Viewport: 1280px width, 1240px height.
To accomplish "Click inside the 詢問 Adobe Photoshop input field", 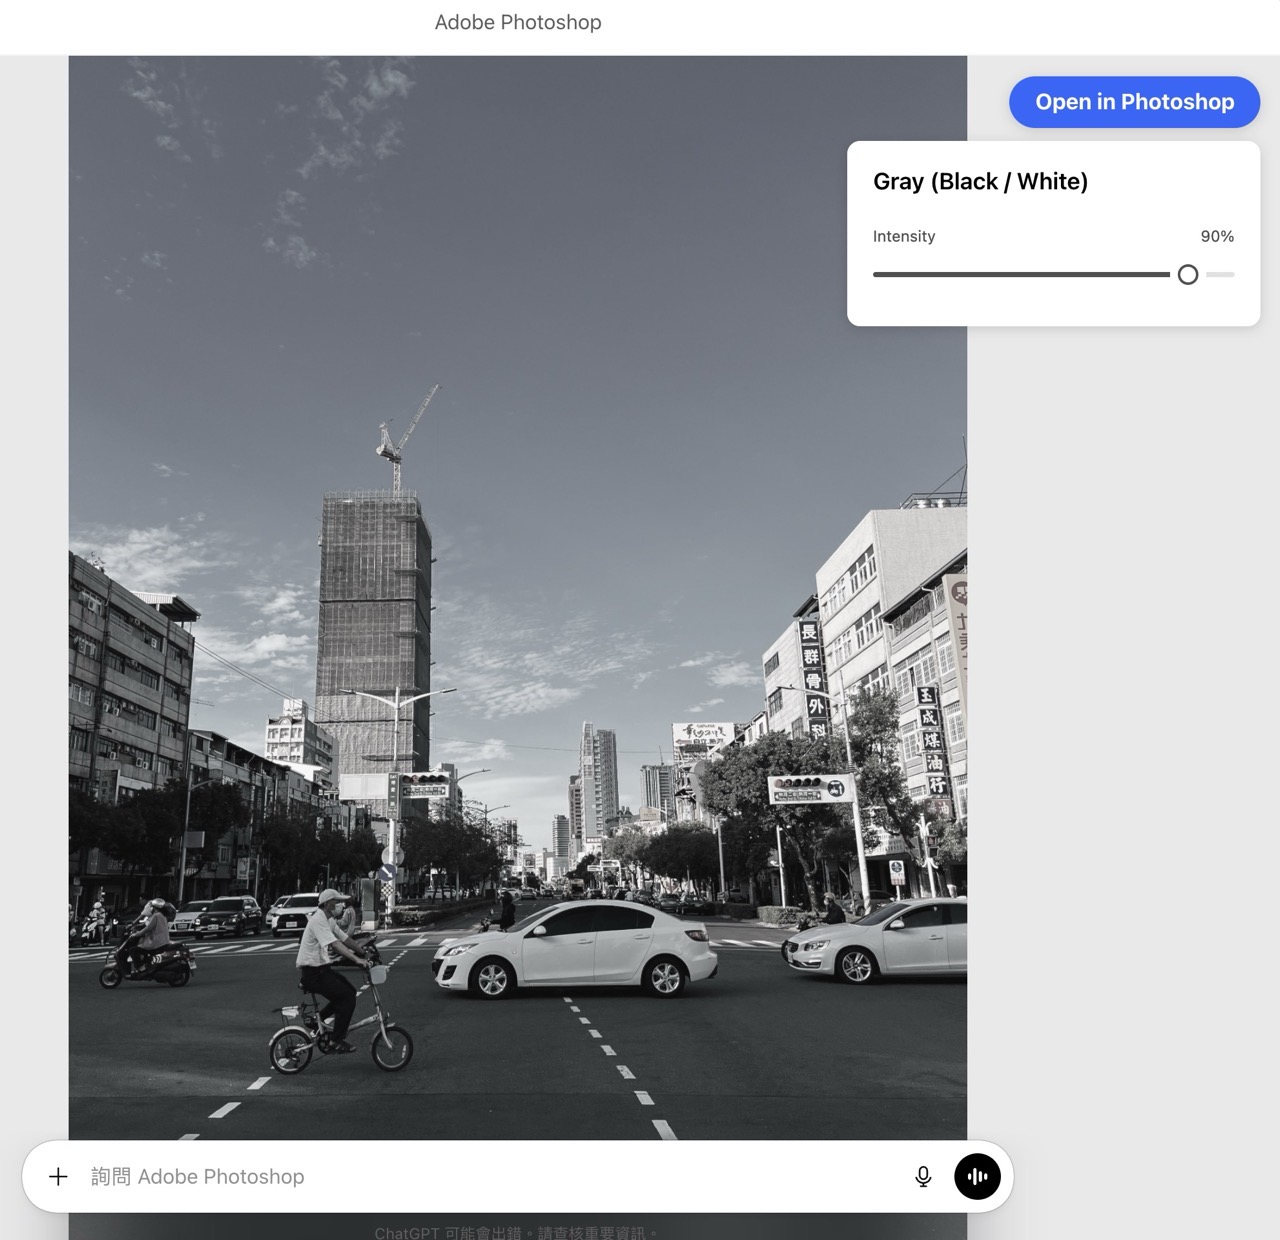I will (x=300, y=1177).
